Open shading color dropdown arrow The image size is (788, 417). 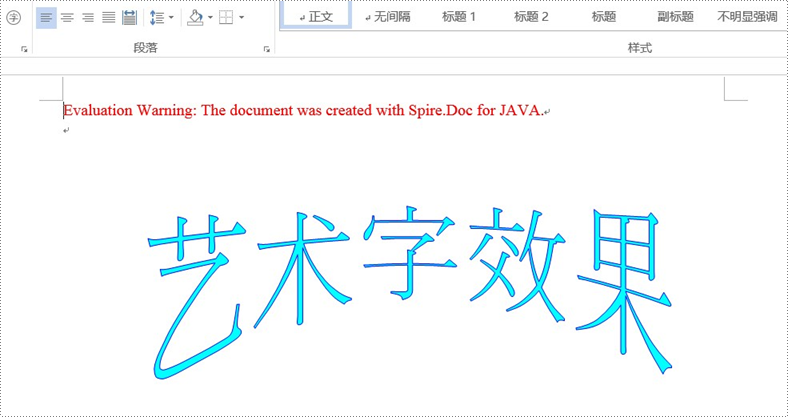[210, 18]
